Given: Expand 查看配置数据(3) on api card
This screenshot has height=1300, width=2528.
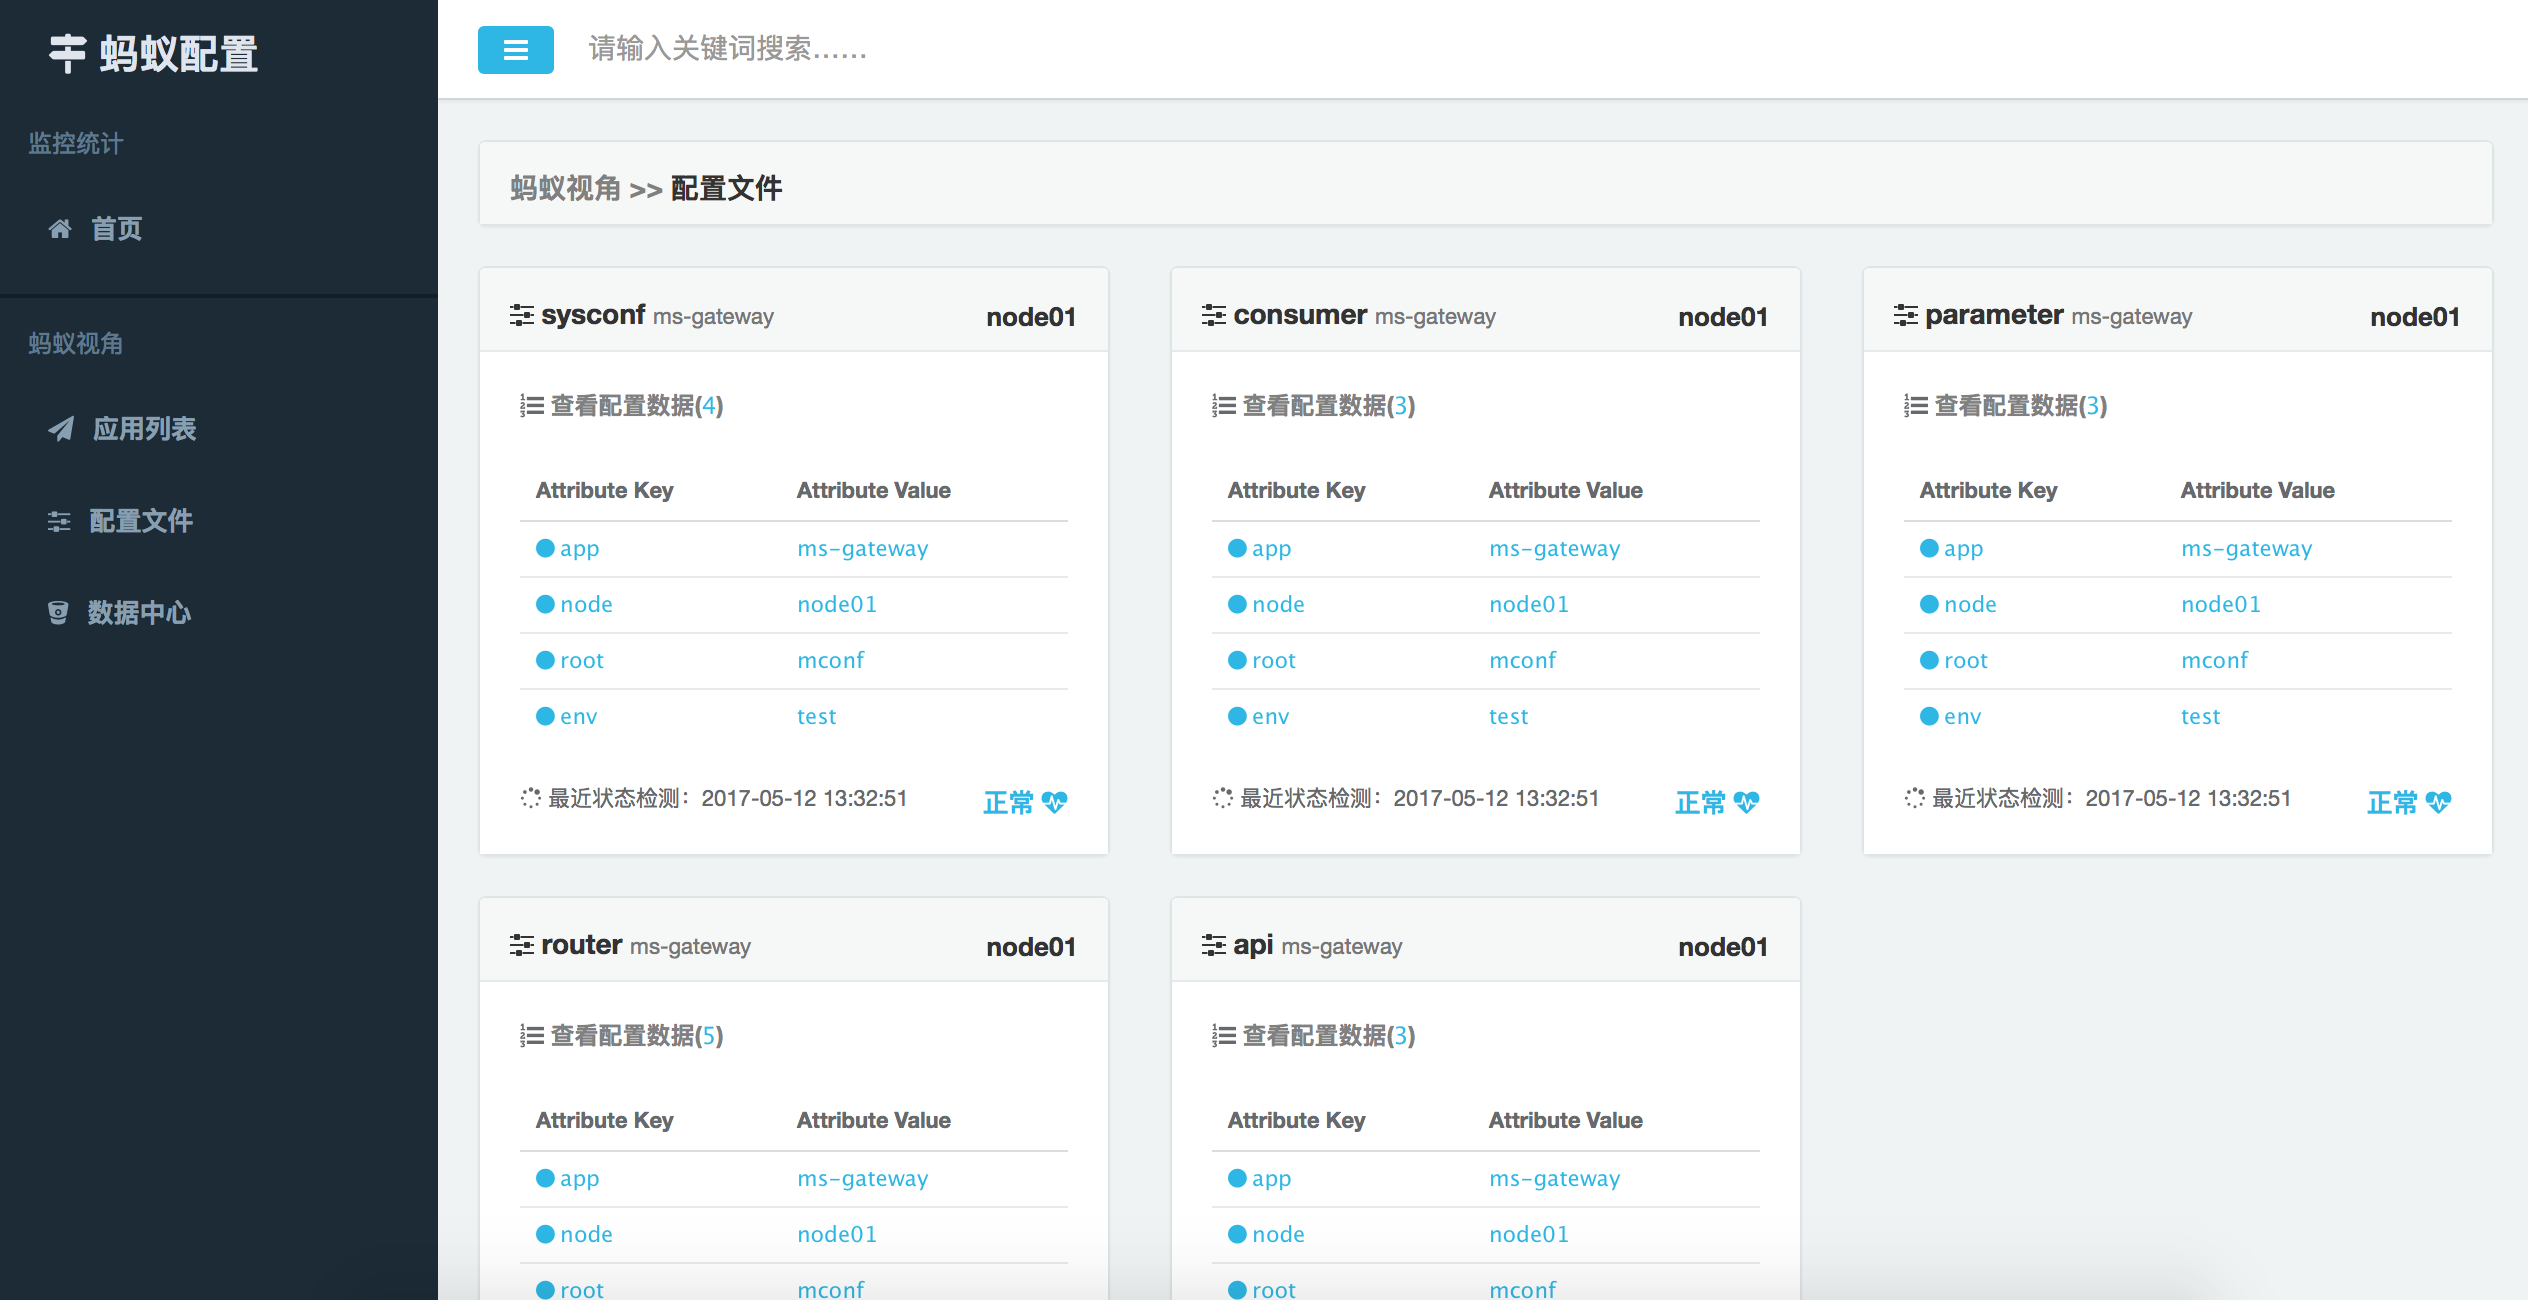Looking at the screenshot, I should [1327, 1036].
